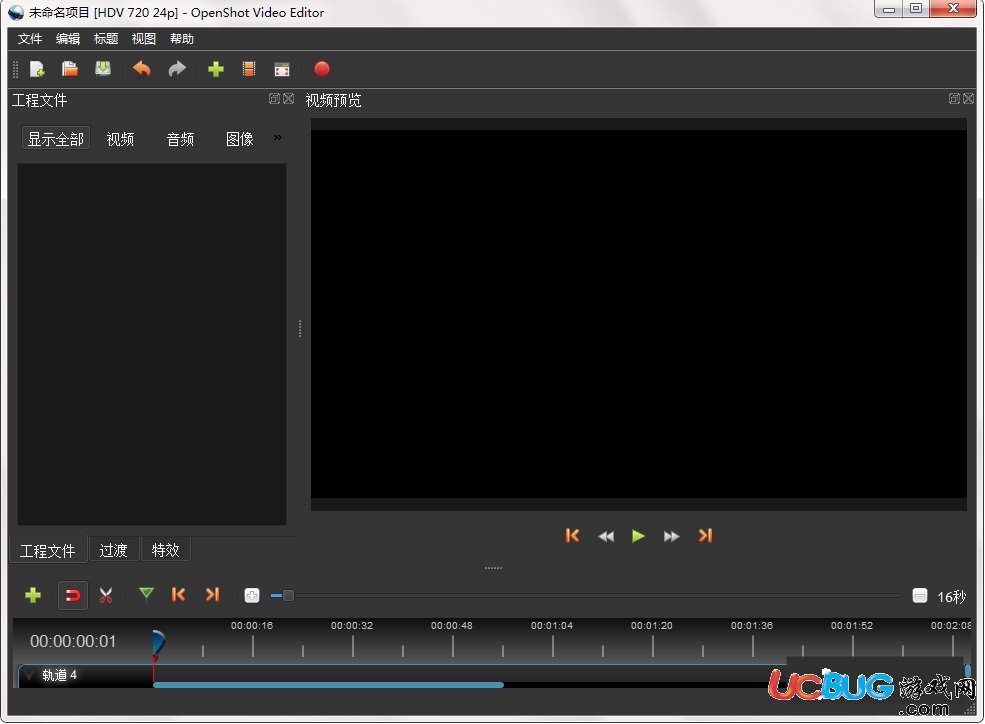Filter files by 音频
This screenshot has width=985, height=724.
tap(180, 139)
